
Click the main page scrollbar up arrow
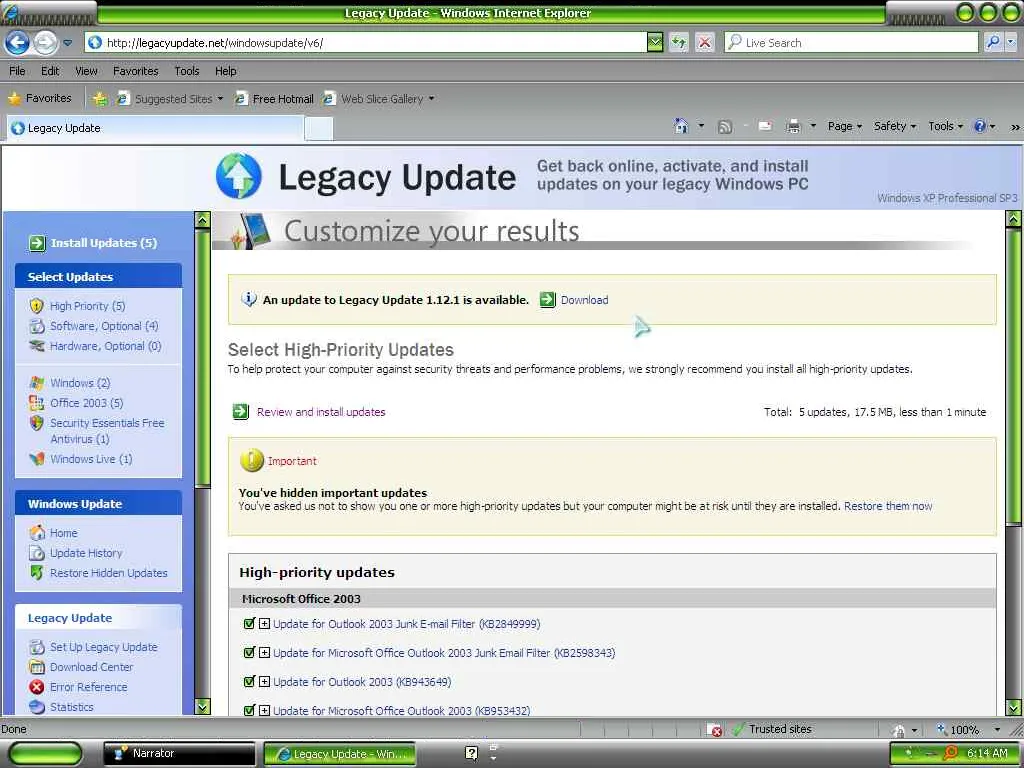pos(1014,219)
